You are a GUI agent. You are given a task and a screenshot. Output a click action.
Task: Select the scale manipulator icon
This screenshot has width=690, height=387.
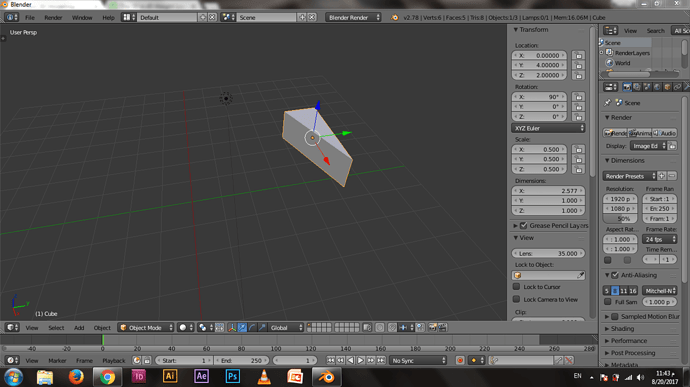click(262, 328)
